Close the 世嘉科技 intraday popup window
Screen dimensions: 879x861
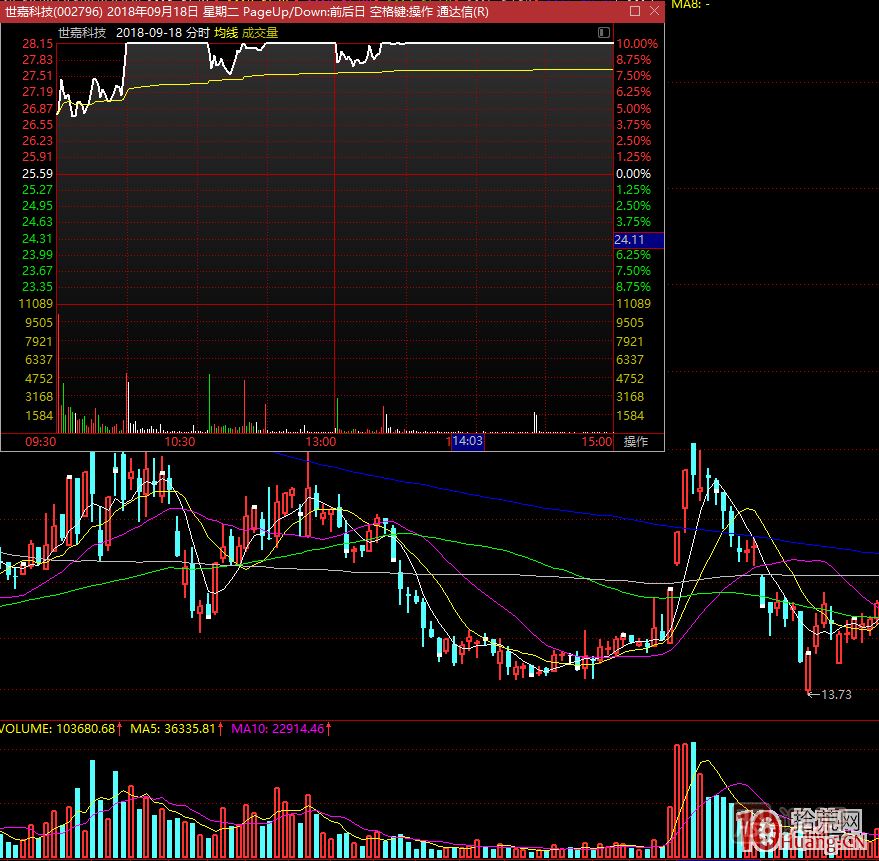[x=652, y=12]
